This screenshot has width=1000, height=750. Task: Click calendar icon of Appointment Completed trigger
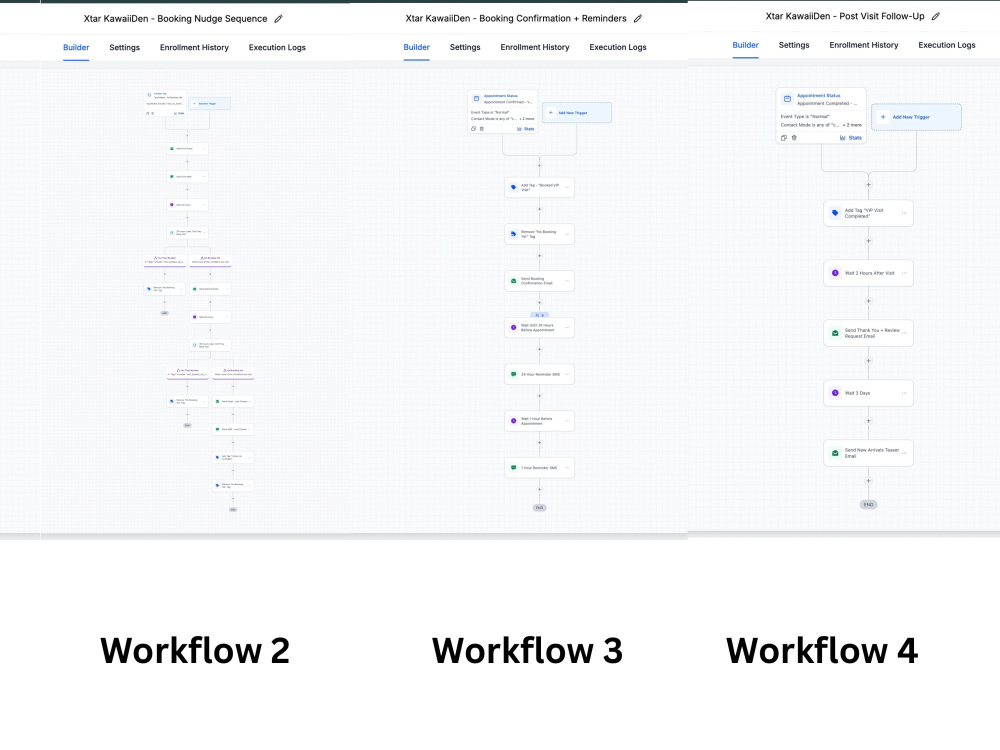pos(787,99)
